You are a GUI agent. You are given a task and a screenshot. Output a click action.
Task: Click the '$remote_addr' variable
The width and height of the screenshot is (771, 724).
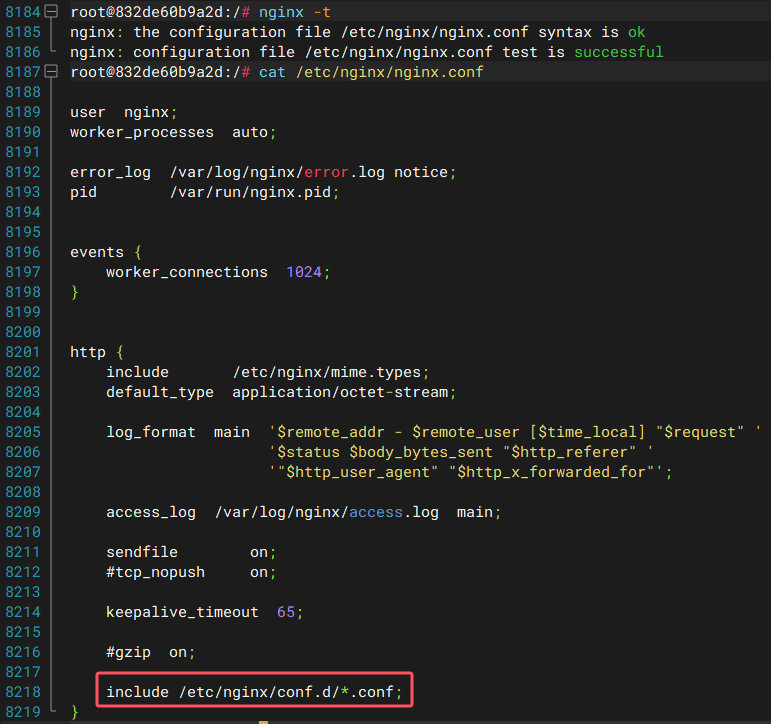point(331,432)
